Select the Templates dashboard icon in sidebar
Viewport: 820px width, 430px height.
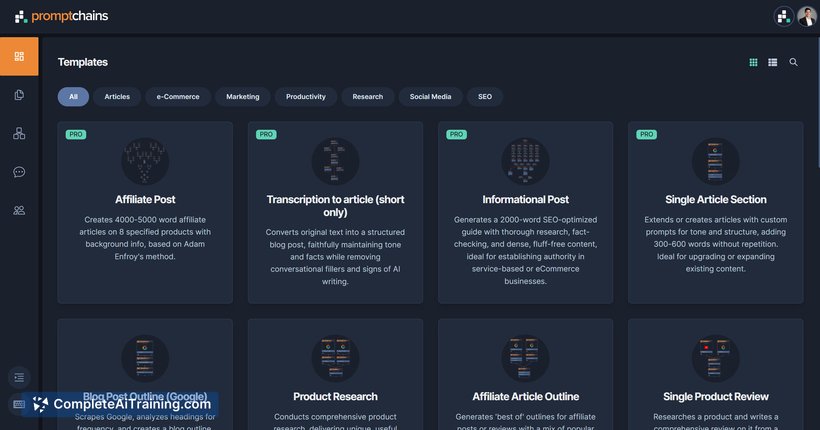(19, 56)
